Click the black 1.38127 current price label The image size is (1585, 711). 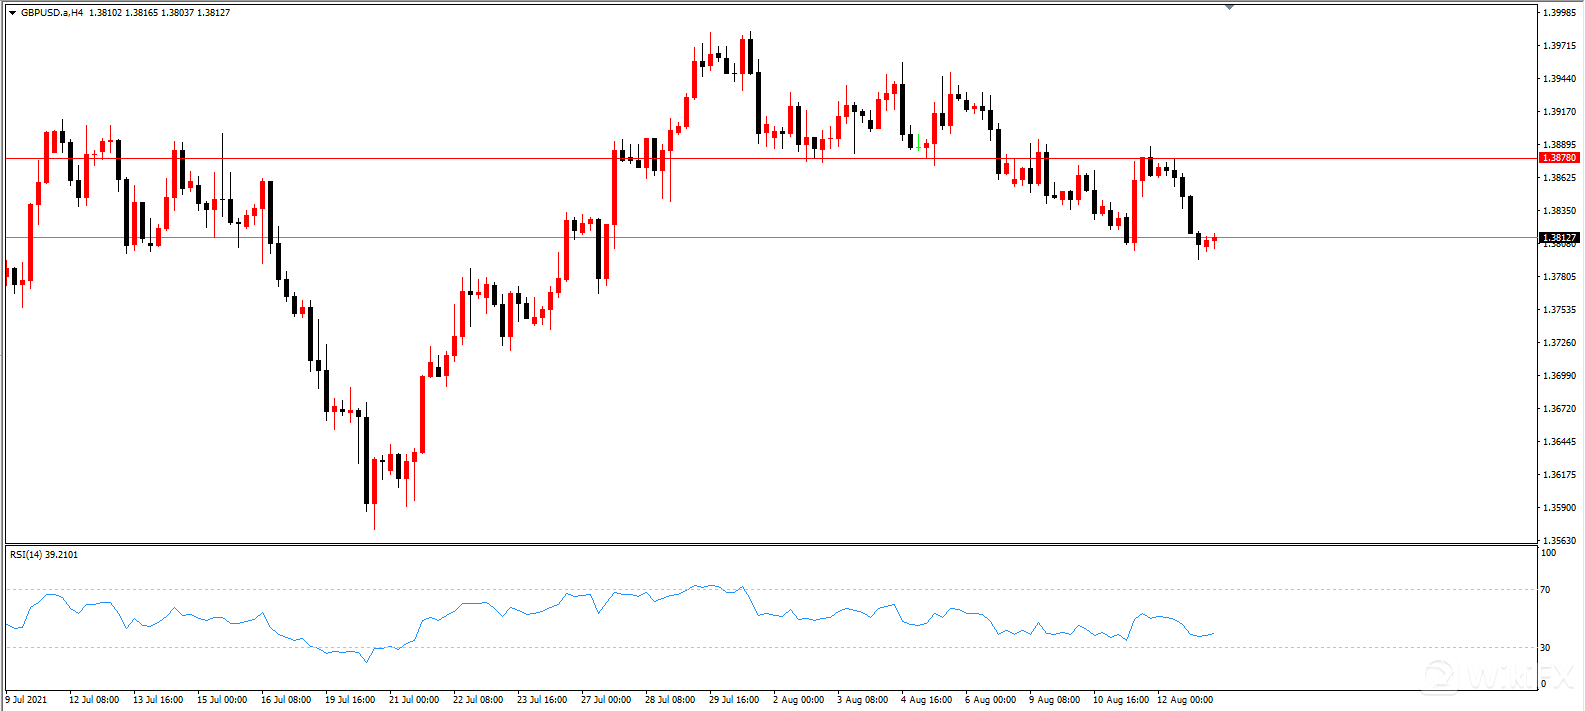pos(1558,238)
